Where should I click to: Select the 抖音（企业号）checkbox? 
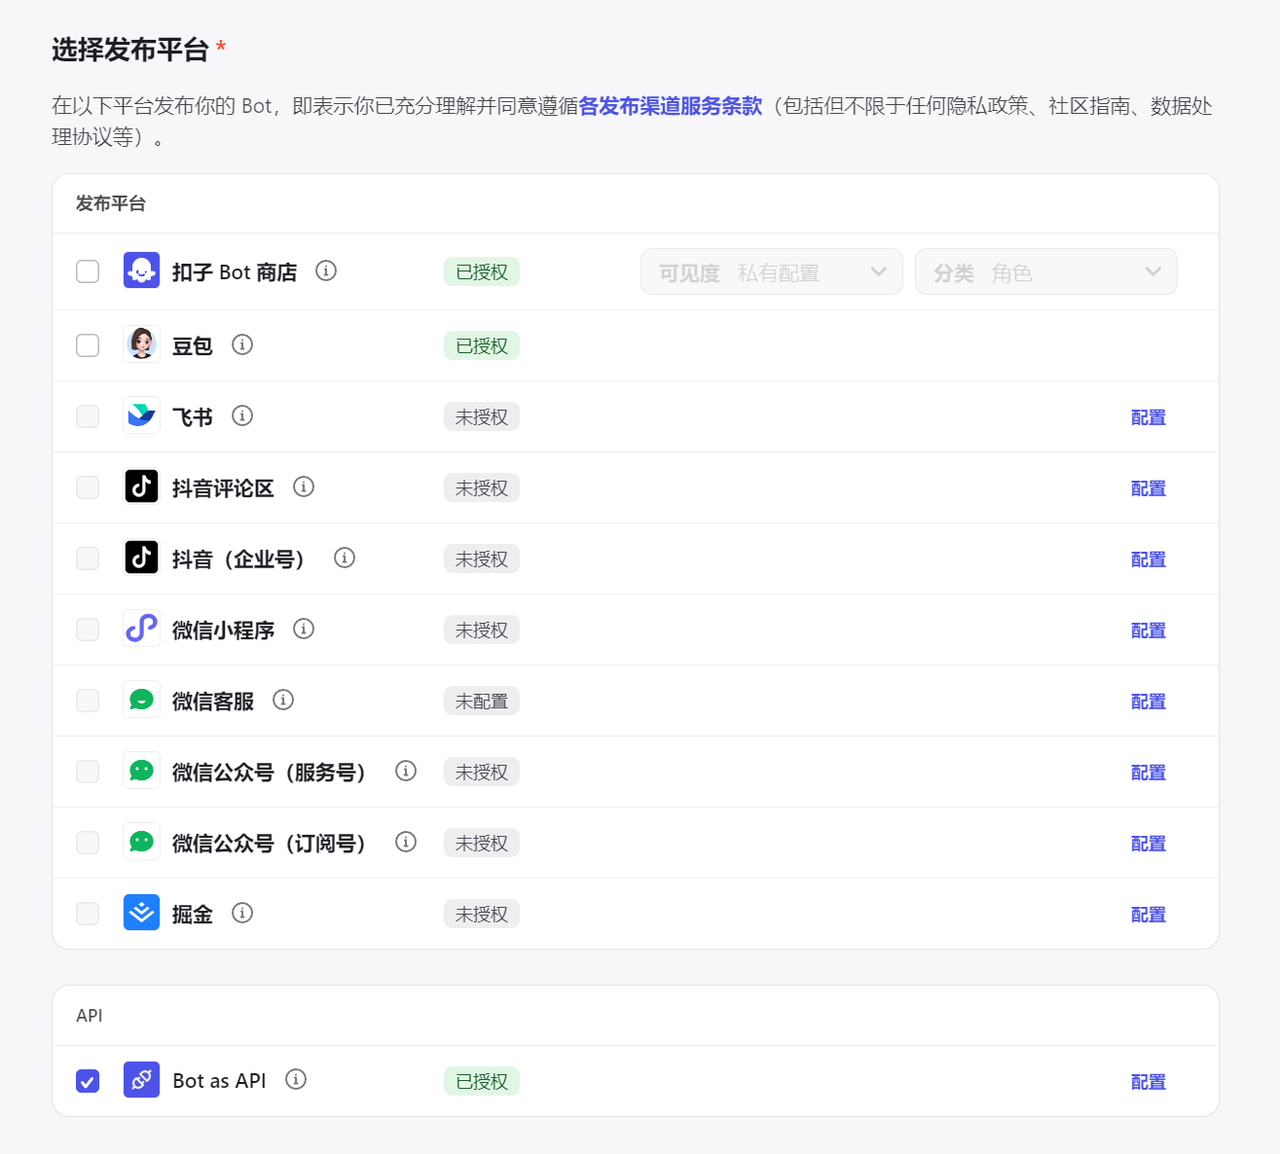tap(88, 558)
